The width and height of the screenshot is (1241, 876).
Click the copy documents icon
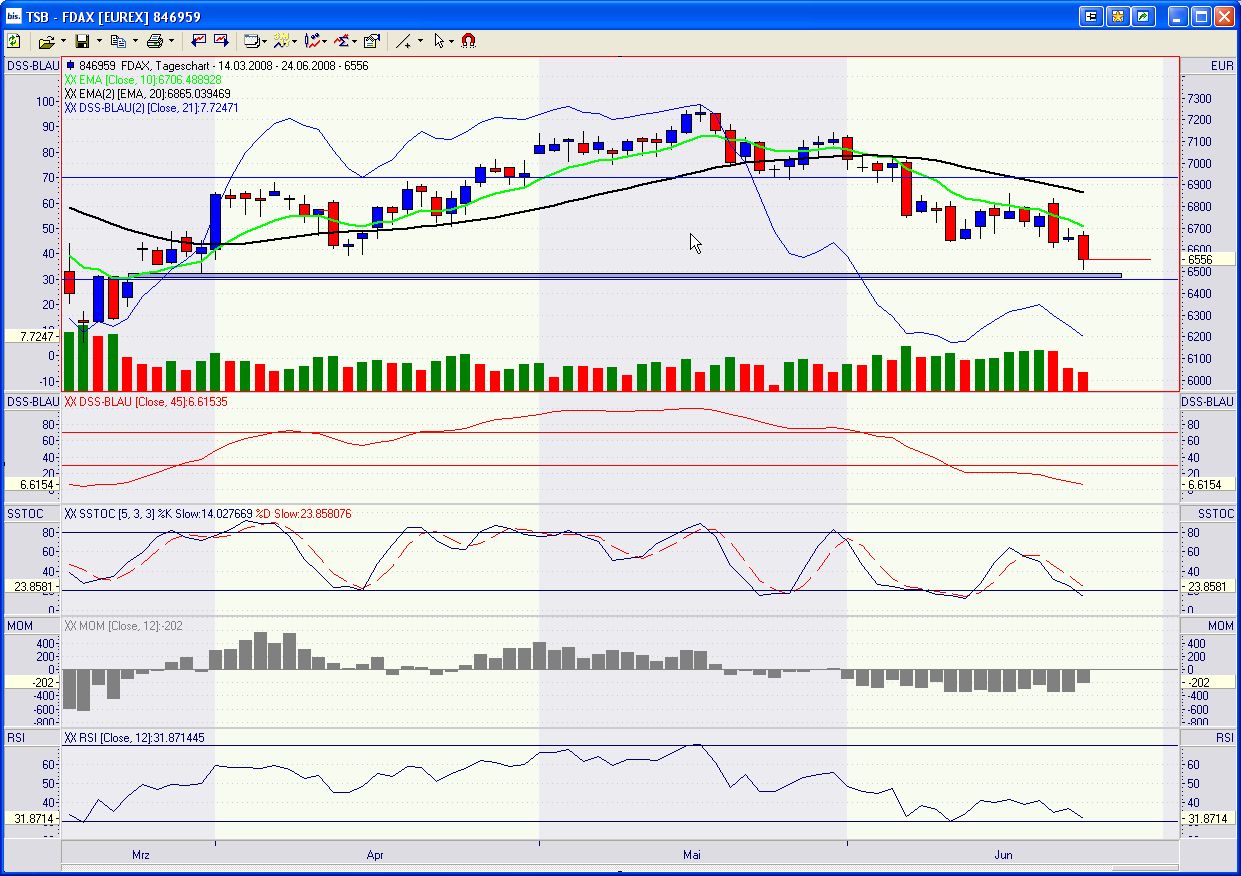[x=118, y=41]
